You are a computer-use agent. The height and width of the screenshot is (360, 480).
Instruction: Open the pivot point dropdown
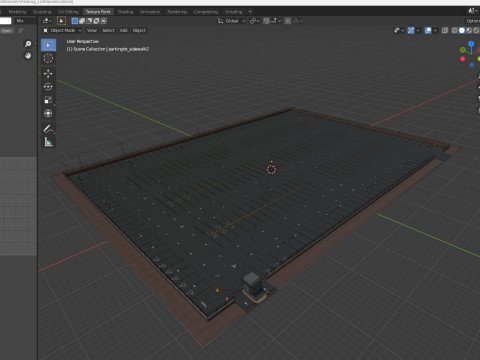click(255, 21)
